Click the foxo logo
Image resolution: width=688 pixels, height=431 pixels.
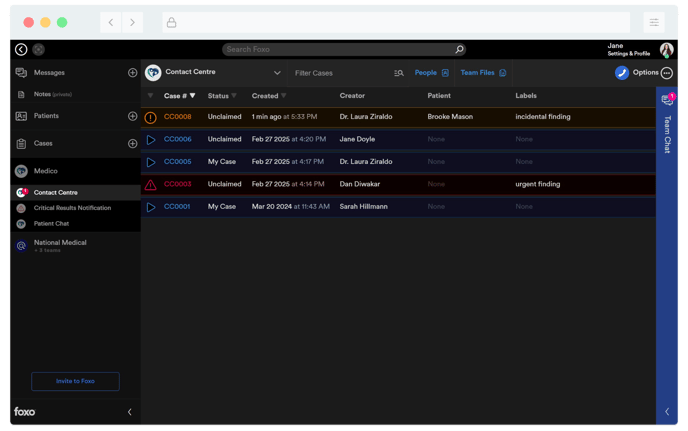[25, 412]
